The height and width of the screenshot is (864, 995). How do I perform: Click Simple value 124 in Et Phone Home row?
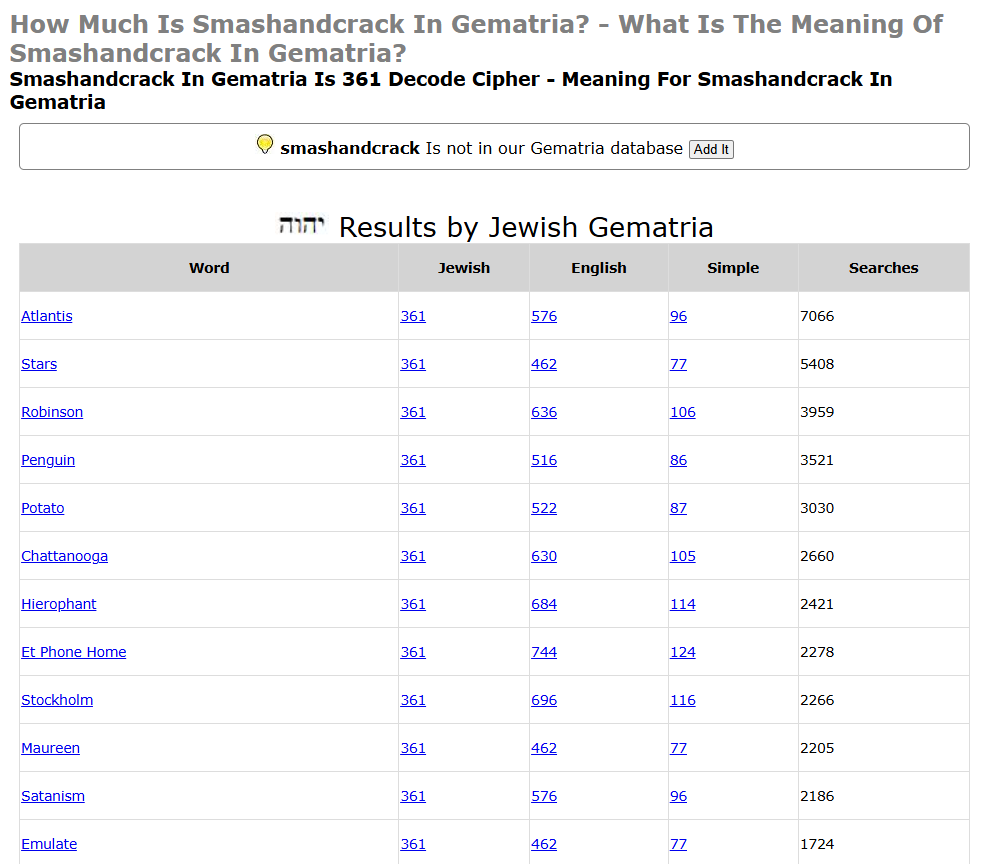(683, 652)
